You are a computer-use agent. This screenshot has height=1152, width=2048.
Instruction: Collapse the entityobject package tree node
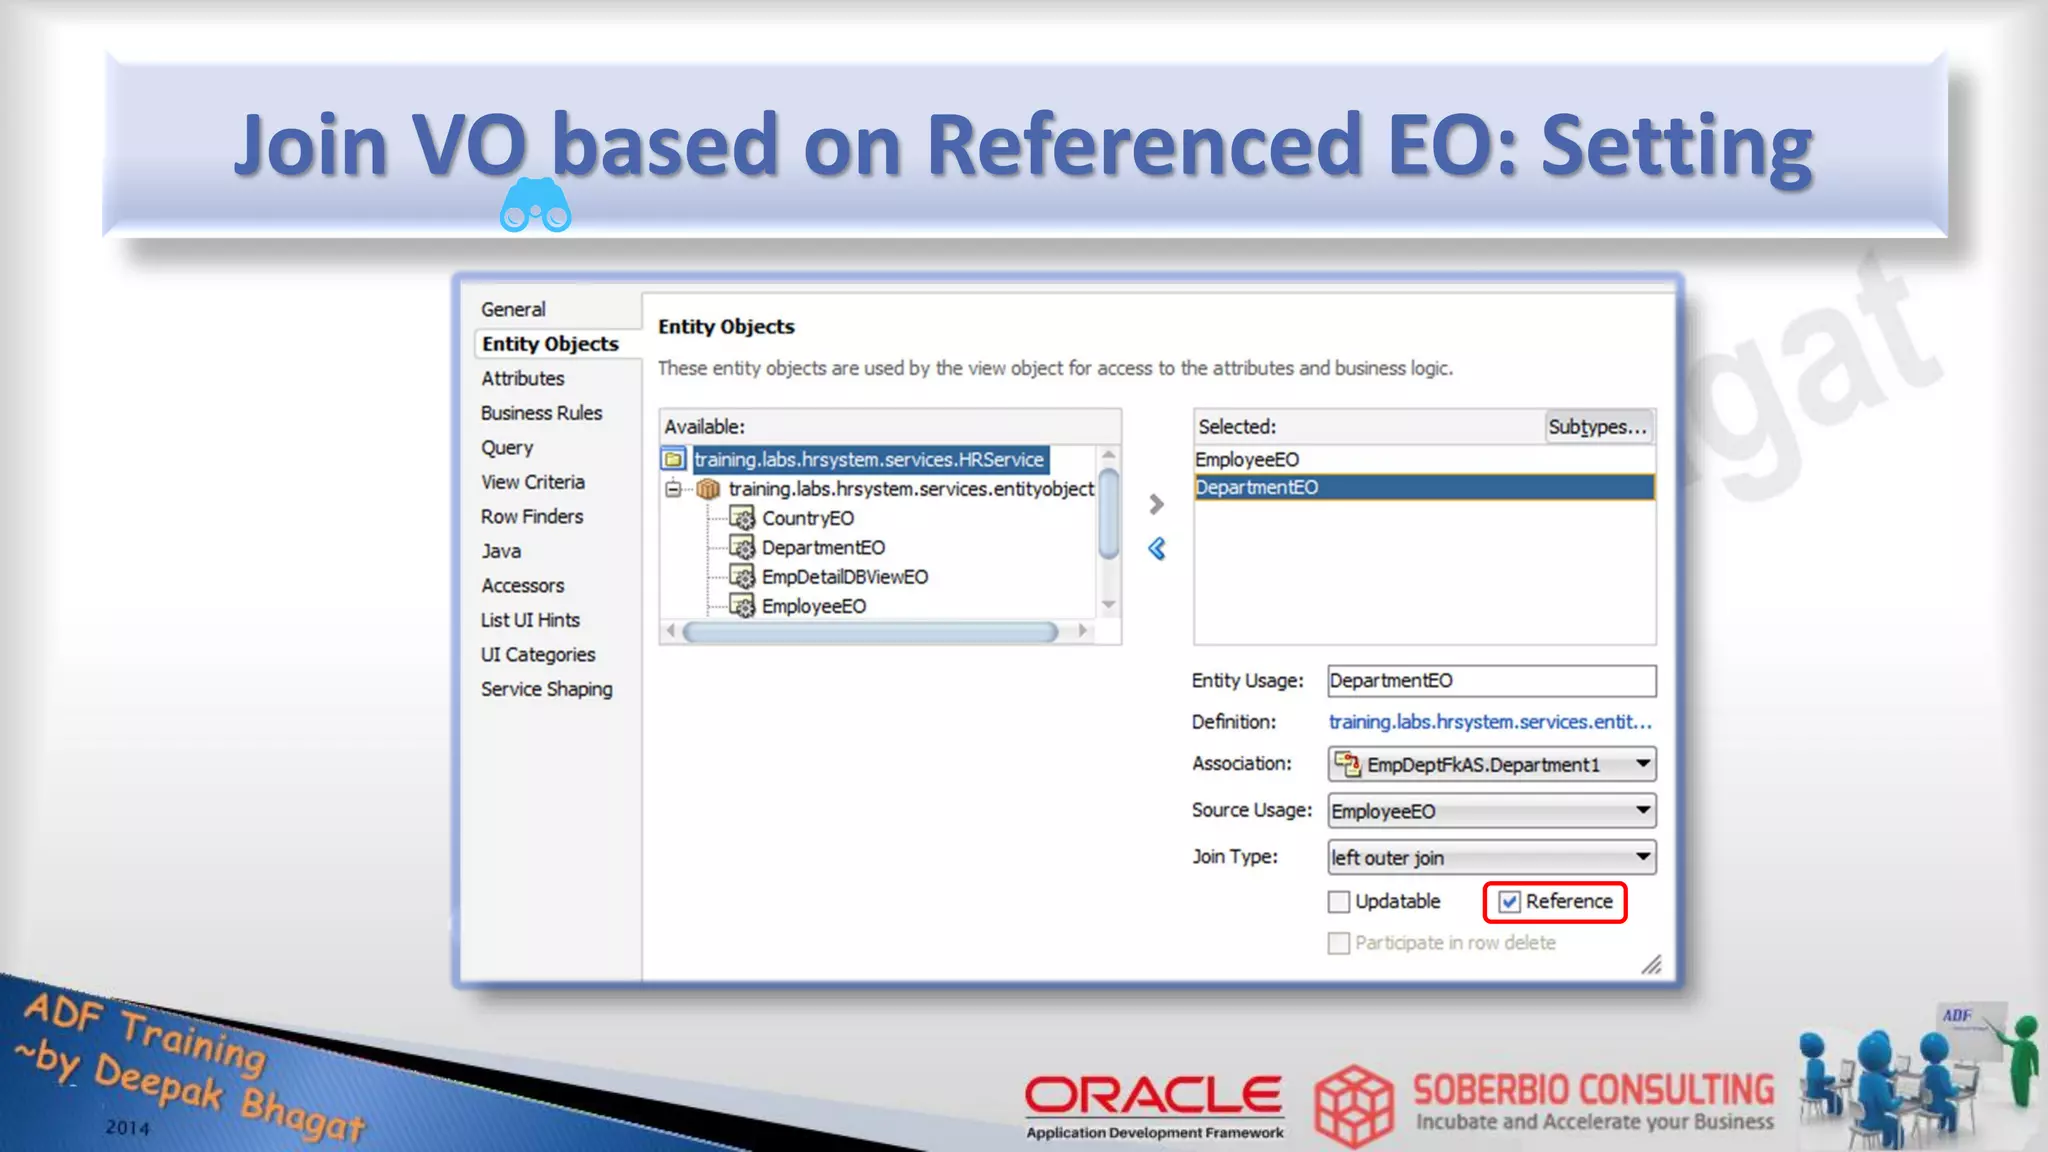(674, 489)
